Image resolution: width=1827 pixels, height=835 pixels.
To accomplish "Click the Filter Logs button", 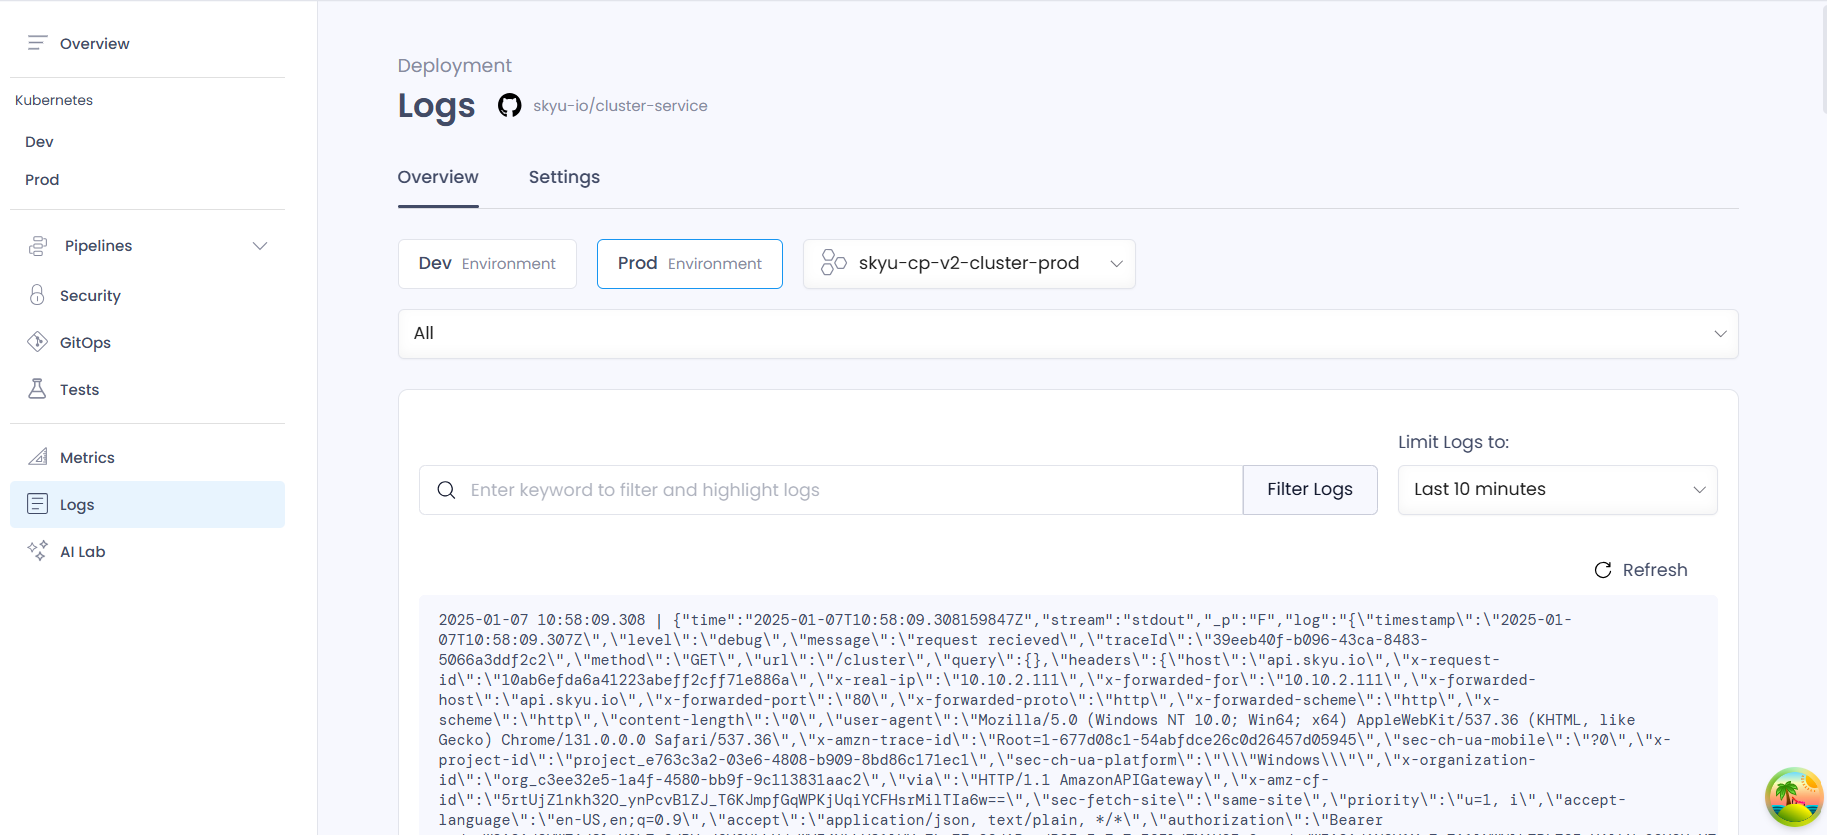I will [x=1310, y=490].
